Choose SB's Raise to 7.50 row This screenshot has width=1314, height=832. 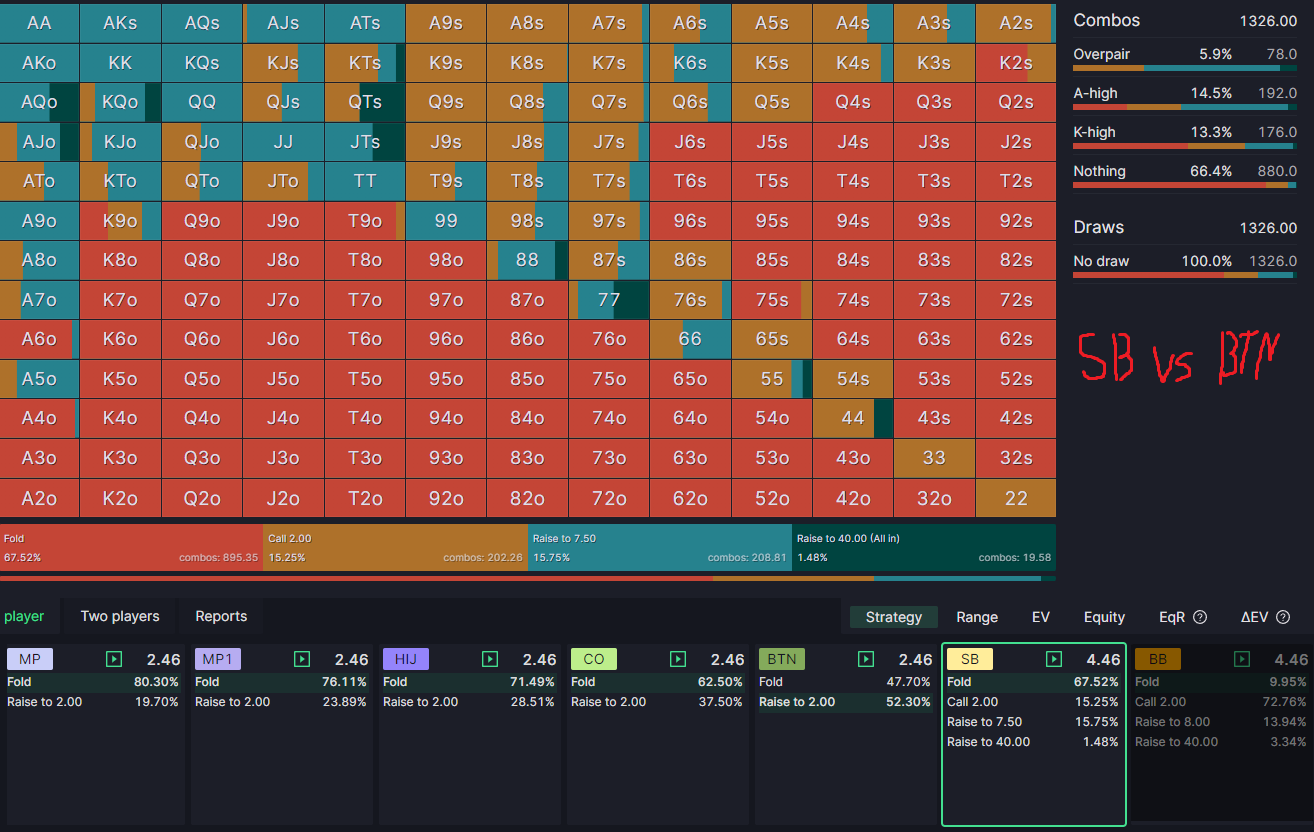(1033, 722)
